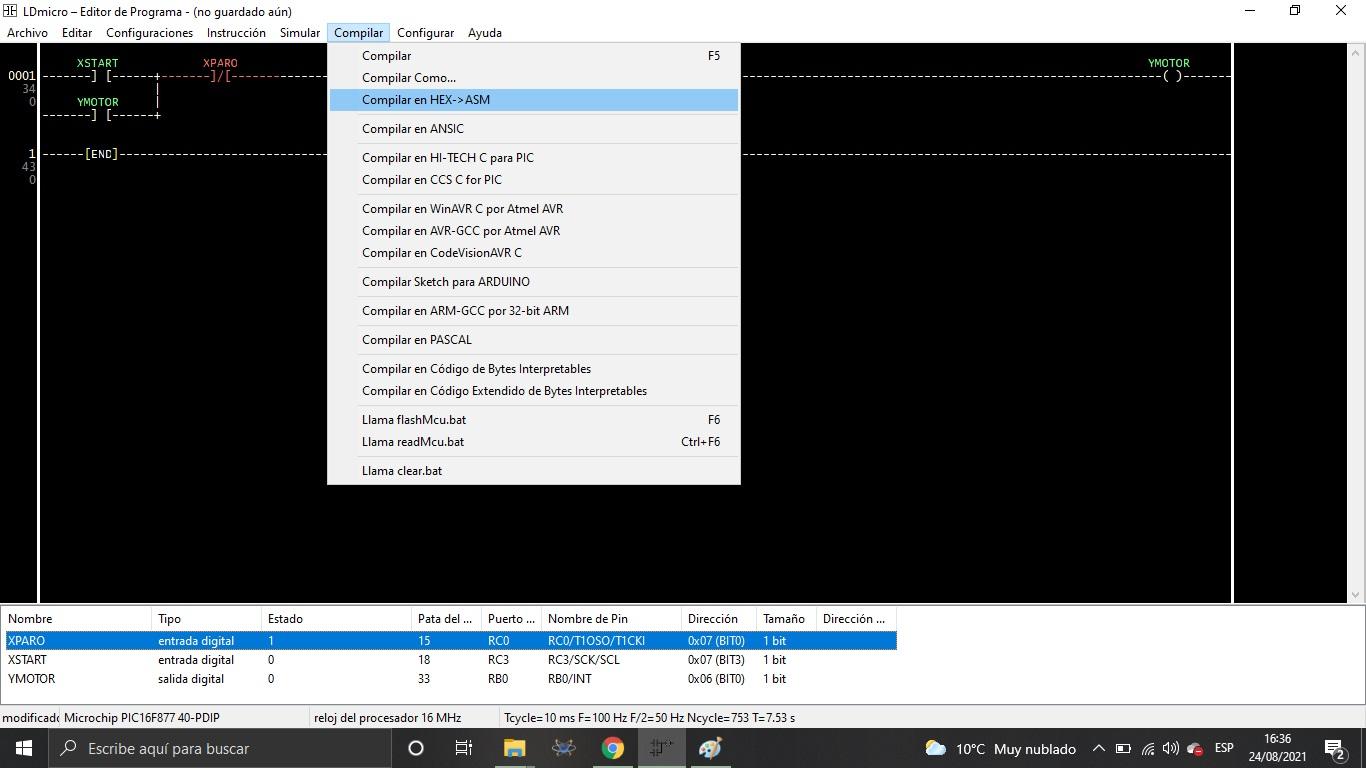Screen dimensions: 1366x768
Task: Click the Tamaño column header
Action: (x=788, y=619)
